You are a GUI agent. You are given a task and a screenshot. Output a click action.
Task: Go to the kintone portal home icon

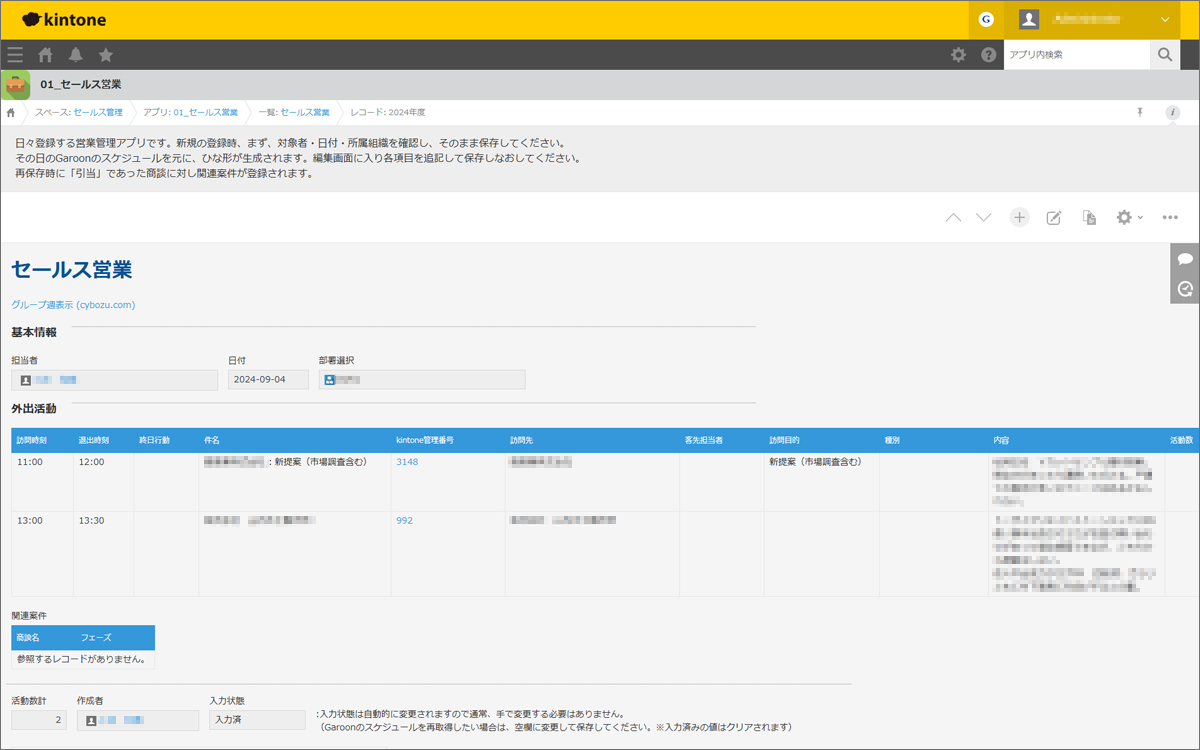(45, 55)
